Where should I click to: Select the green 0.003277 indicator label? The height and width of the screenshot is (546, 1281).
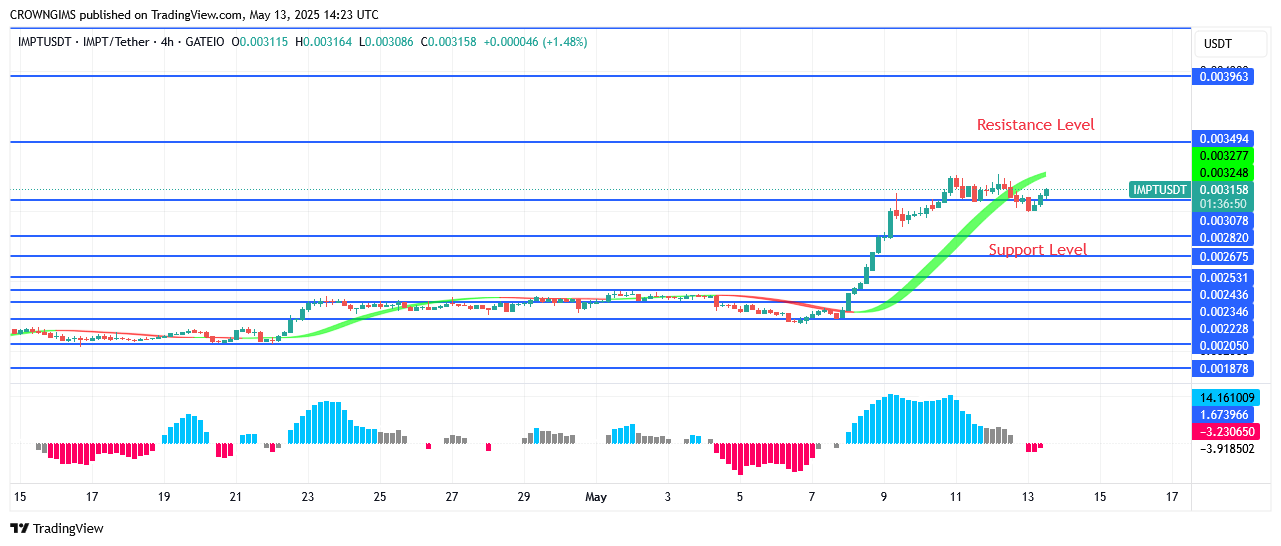(x=1224, y=156)
